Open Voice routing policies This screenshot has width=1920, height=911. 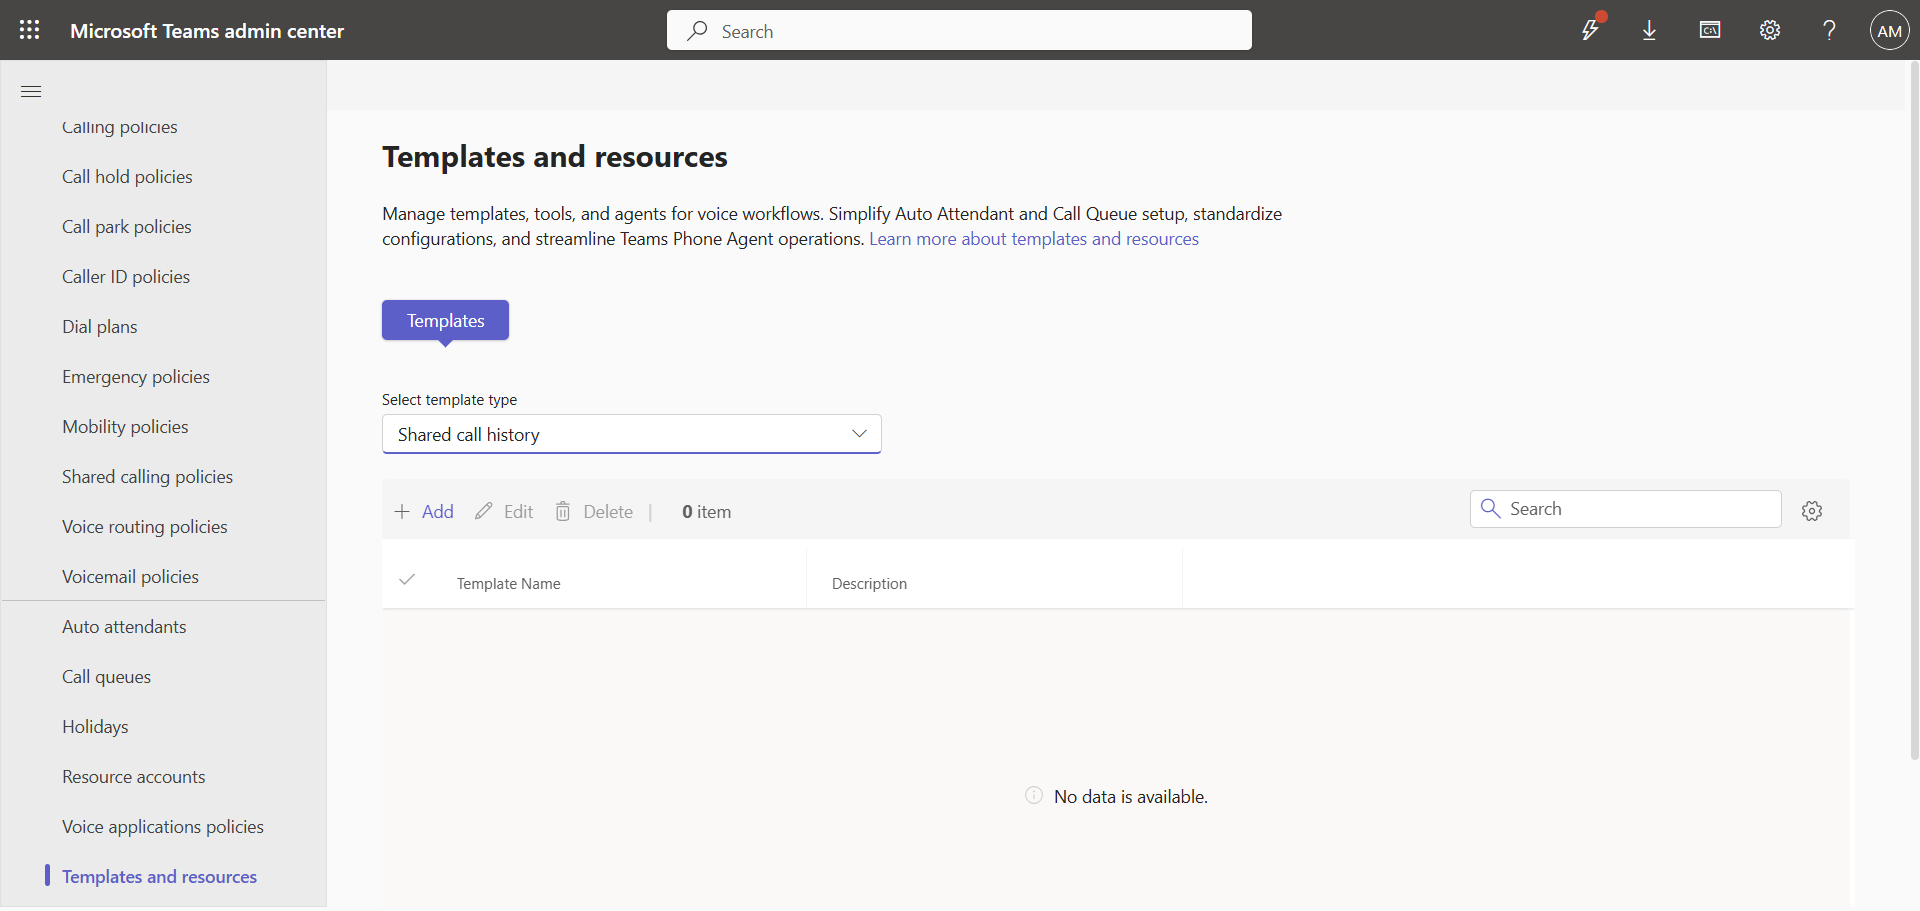[x=145, y=526]
